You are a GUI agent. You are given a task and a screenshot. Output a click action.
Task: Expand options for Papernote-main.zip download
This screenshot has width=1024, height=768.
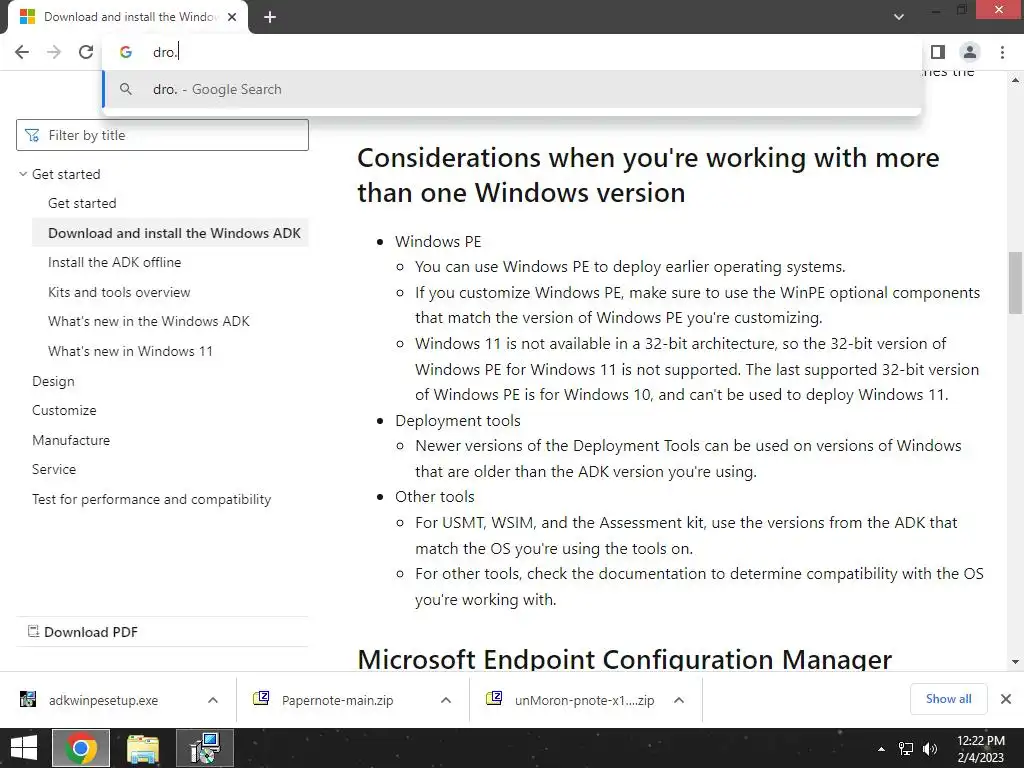446,701
